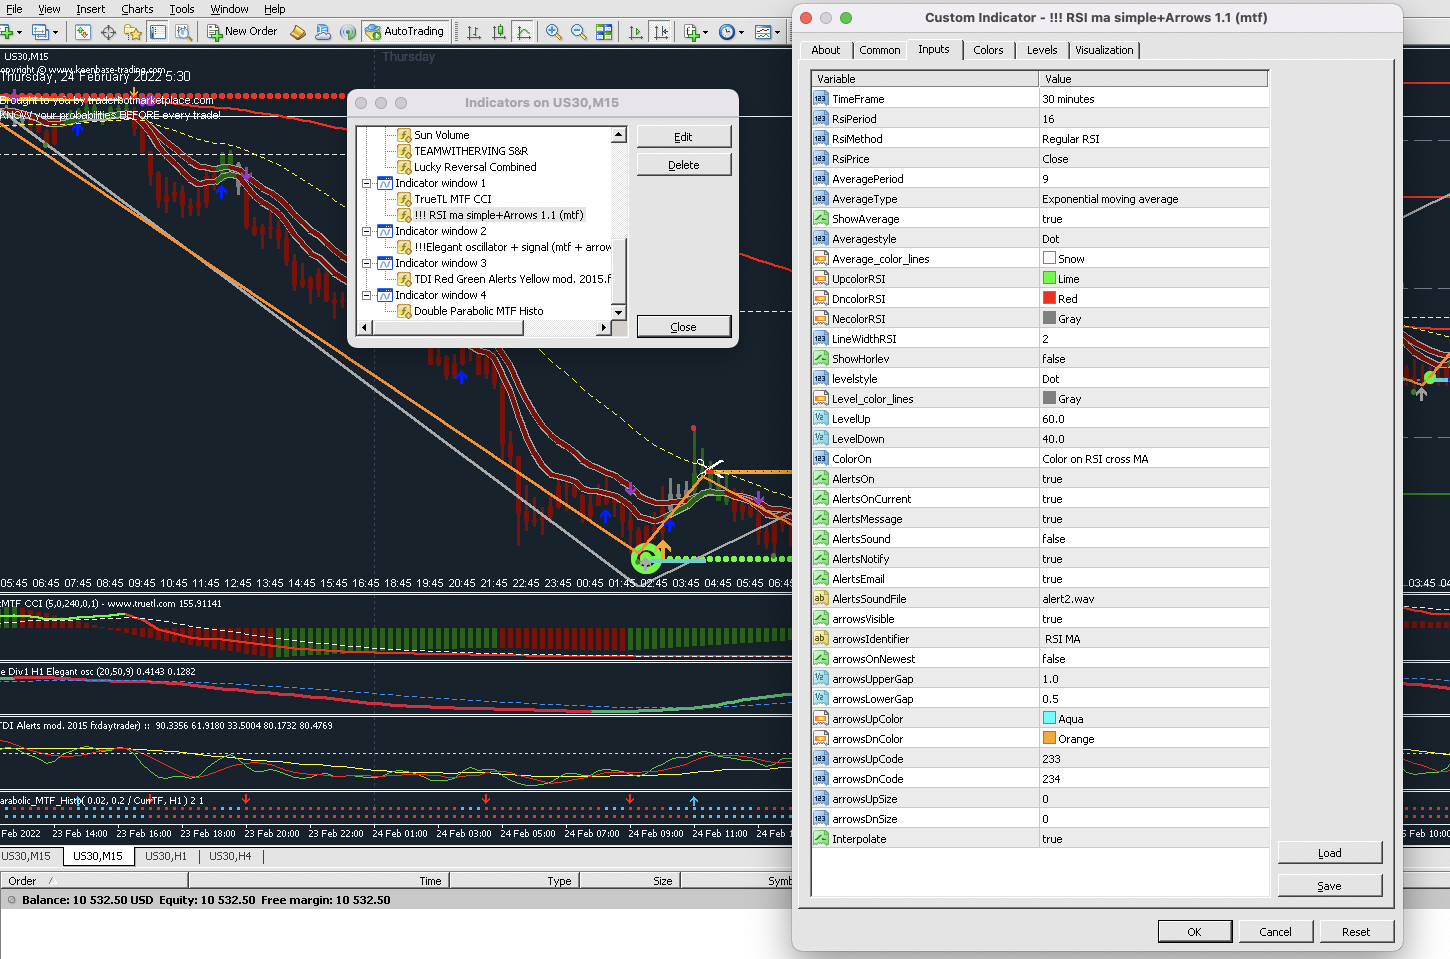Viewport: 1450px width, 959px height.
Task: Toggle the AutoTrading button
Action: 404,32
